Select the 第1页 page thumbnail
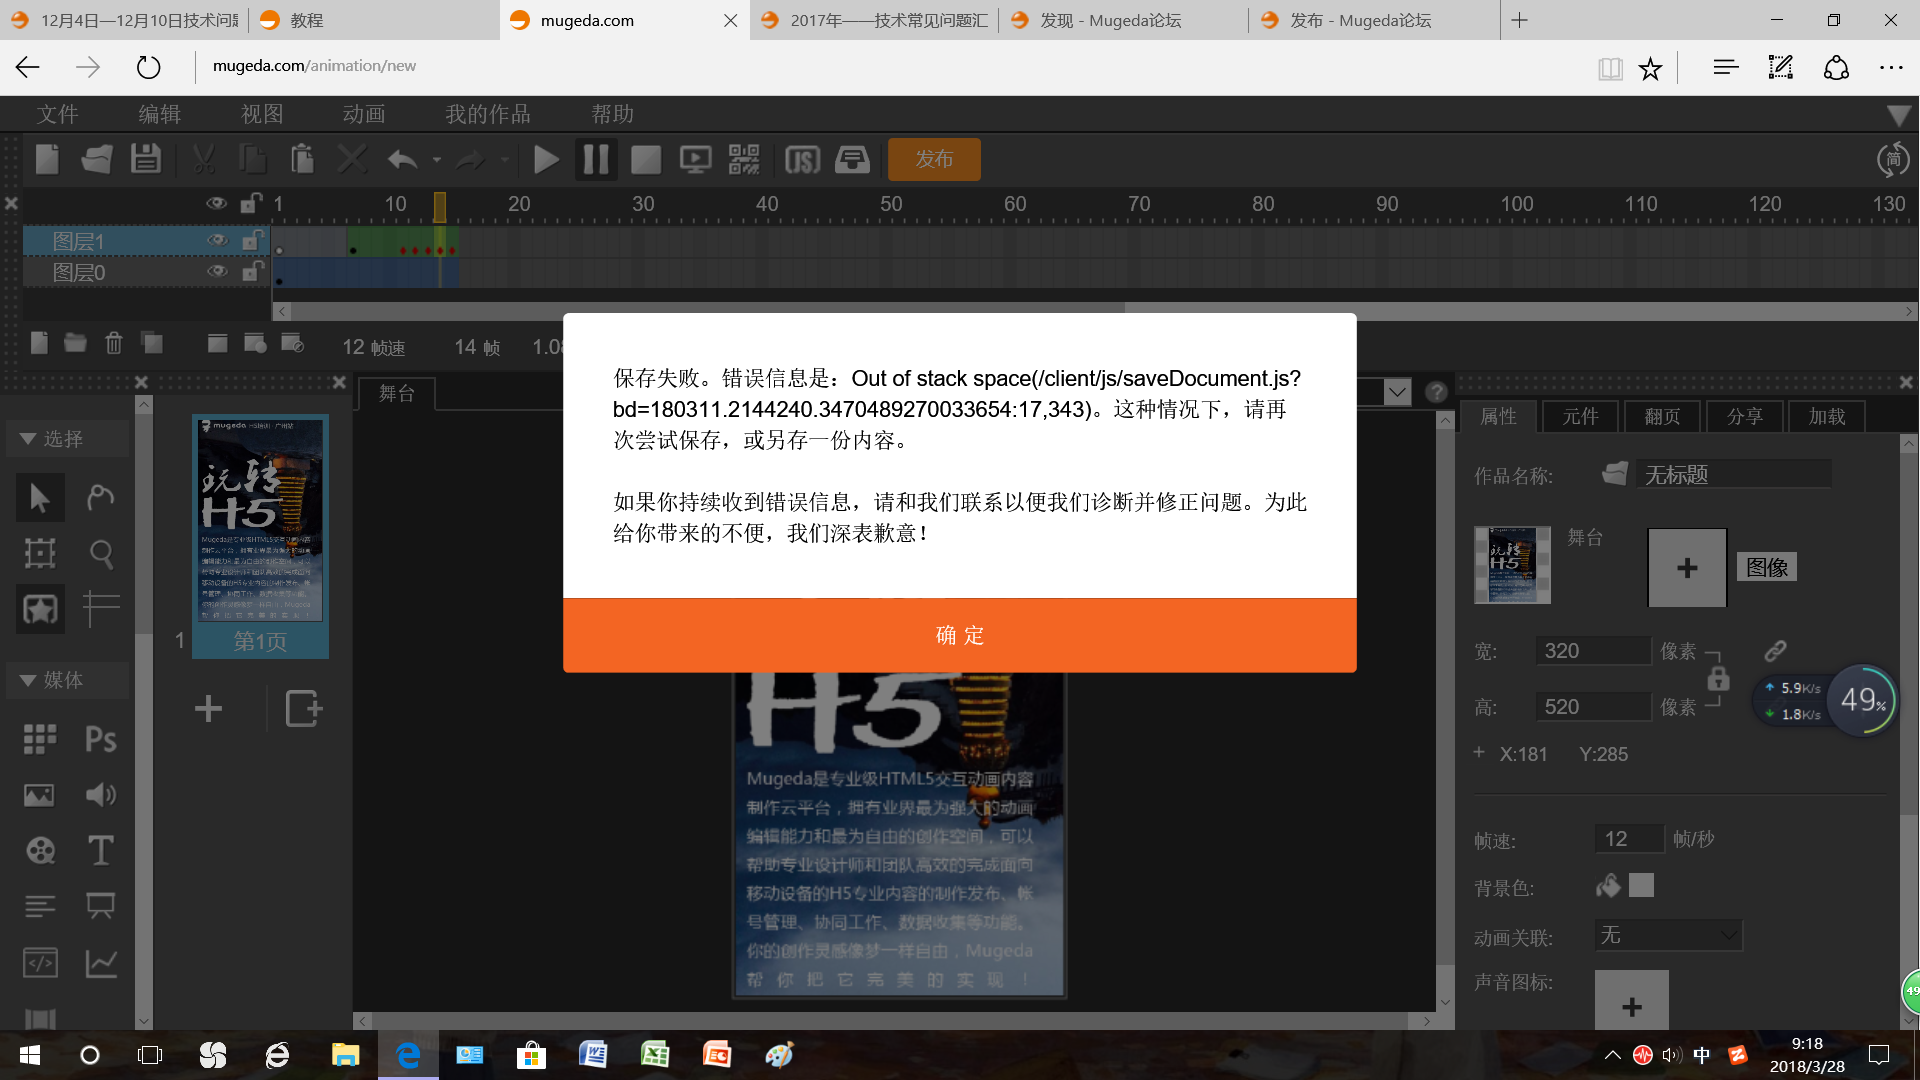 click(260, 536)
